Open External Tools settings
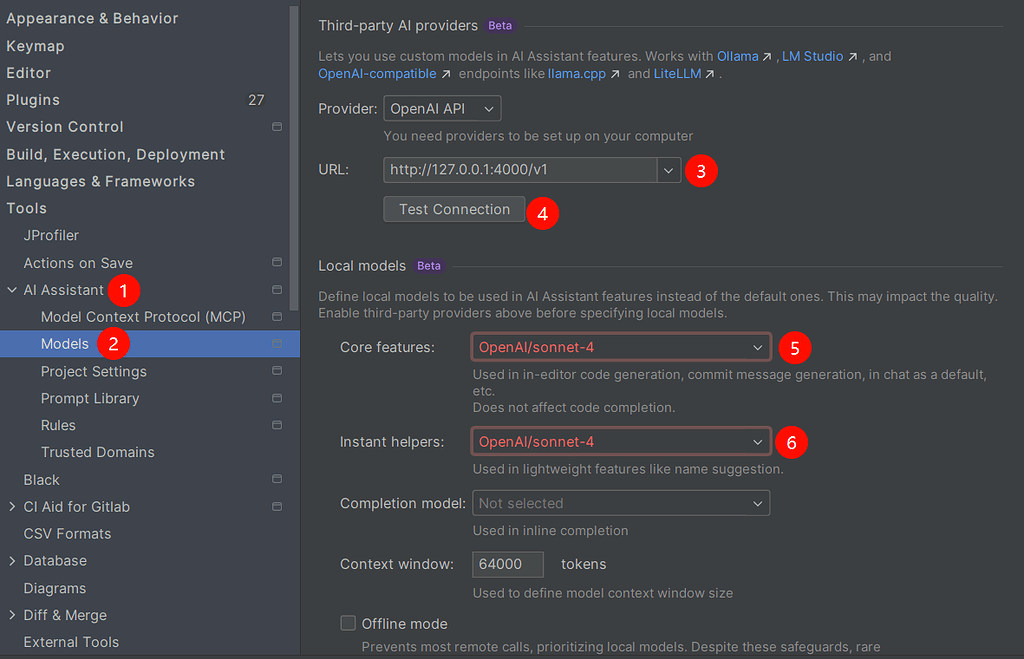 coord(71,642)
